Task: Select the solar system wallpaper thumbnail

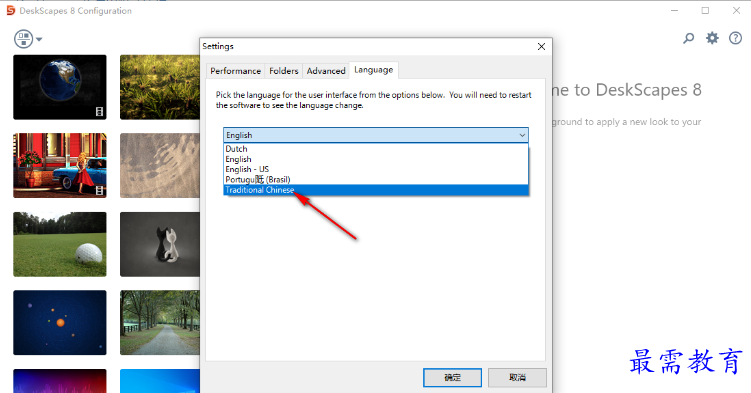Action: pos(60,323)
